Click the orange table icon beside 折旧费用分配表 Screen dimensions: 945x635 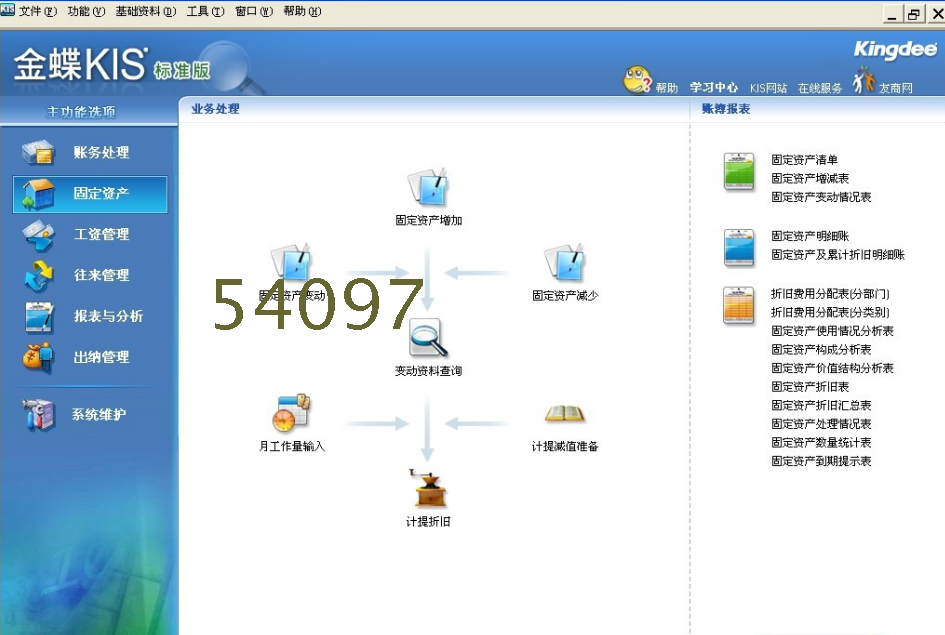pyautogui.click(x=739, y=305)
